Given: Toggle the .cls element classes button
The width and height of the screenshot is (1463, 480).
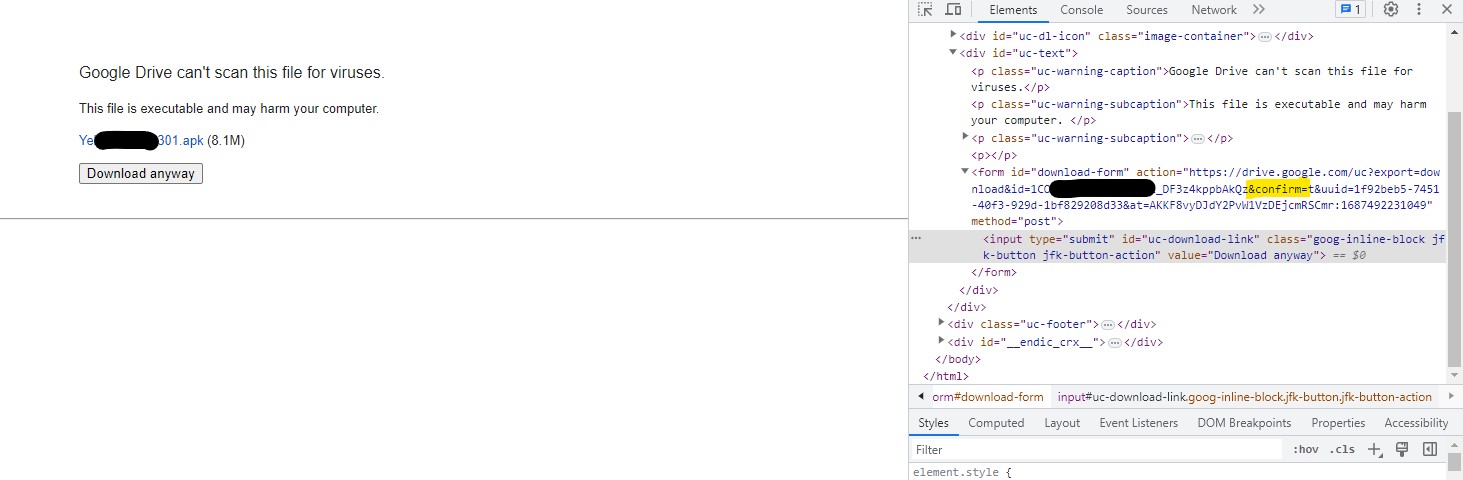Looking at the screenshot, I should tap(1342, 450).
